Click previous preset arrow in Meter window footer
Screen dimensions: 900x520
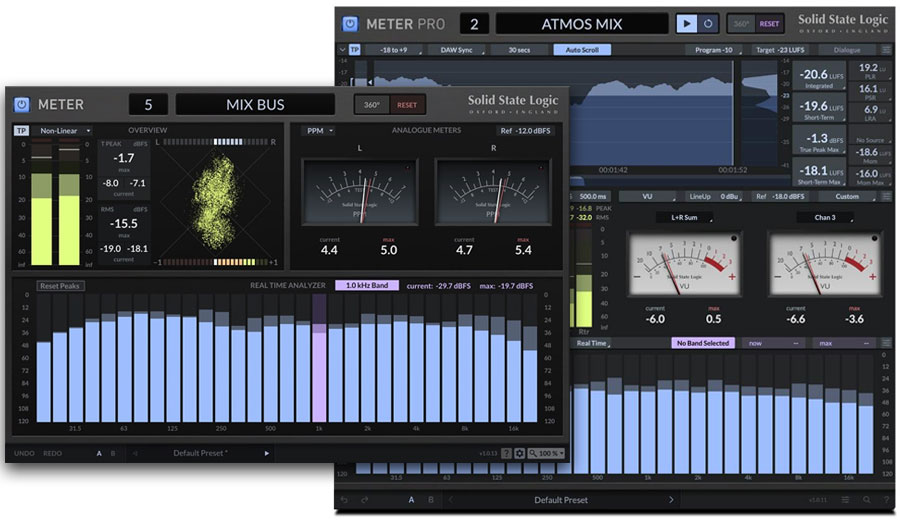[135, 453]
